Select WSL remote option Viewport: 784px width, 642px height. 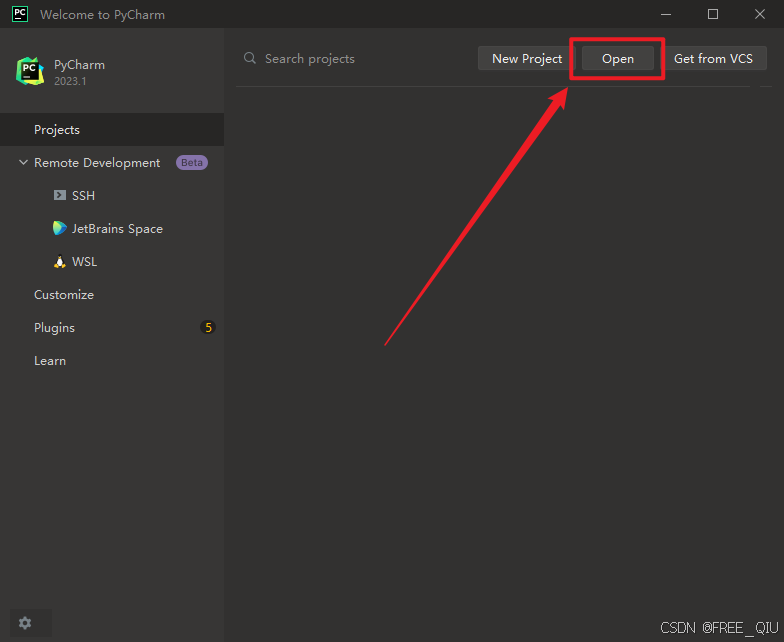pos(84,262)
